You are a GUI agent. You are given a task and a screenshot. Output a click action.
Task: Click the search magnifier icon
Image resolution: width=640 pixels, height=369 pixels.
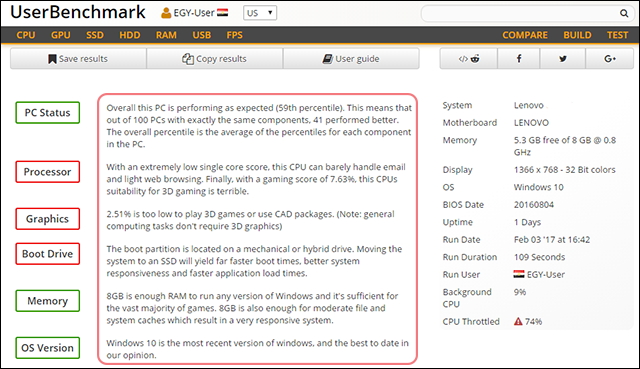(x=624, y=13)
